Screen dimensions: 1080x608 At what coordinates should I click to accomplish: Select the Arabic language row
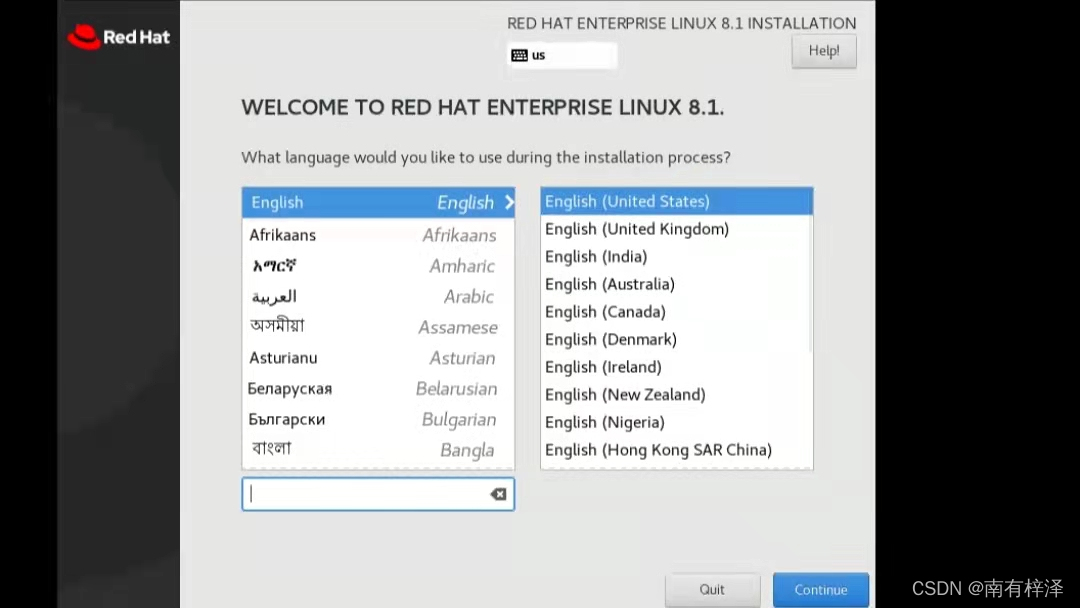point(378,296)
